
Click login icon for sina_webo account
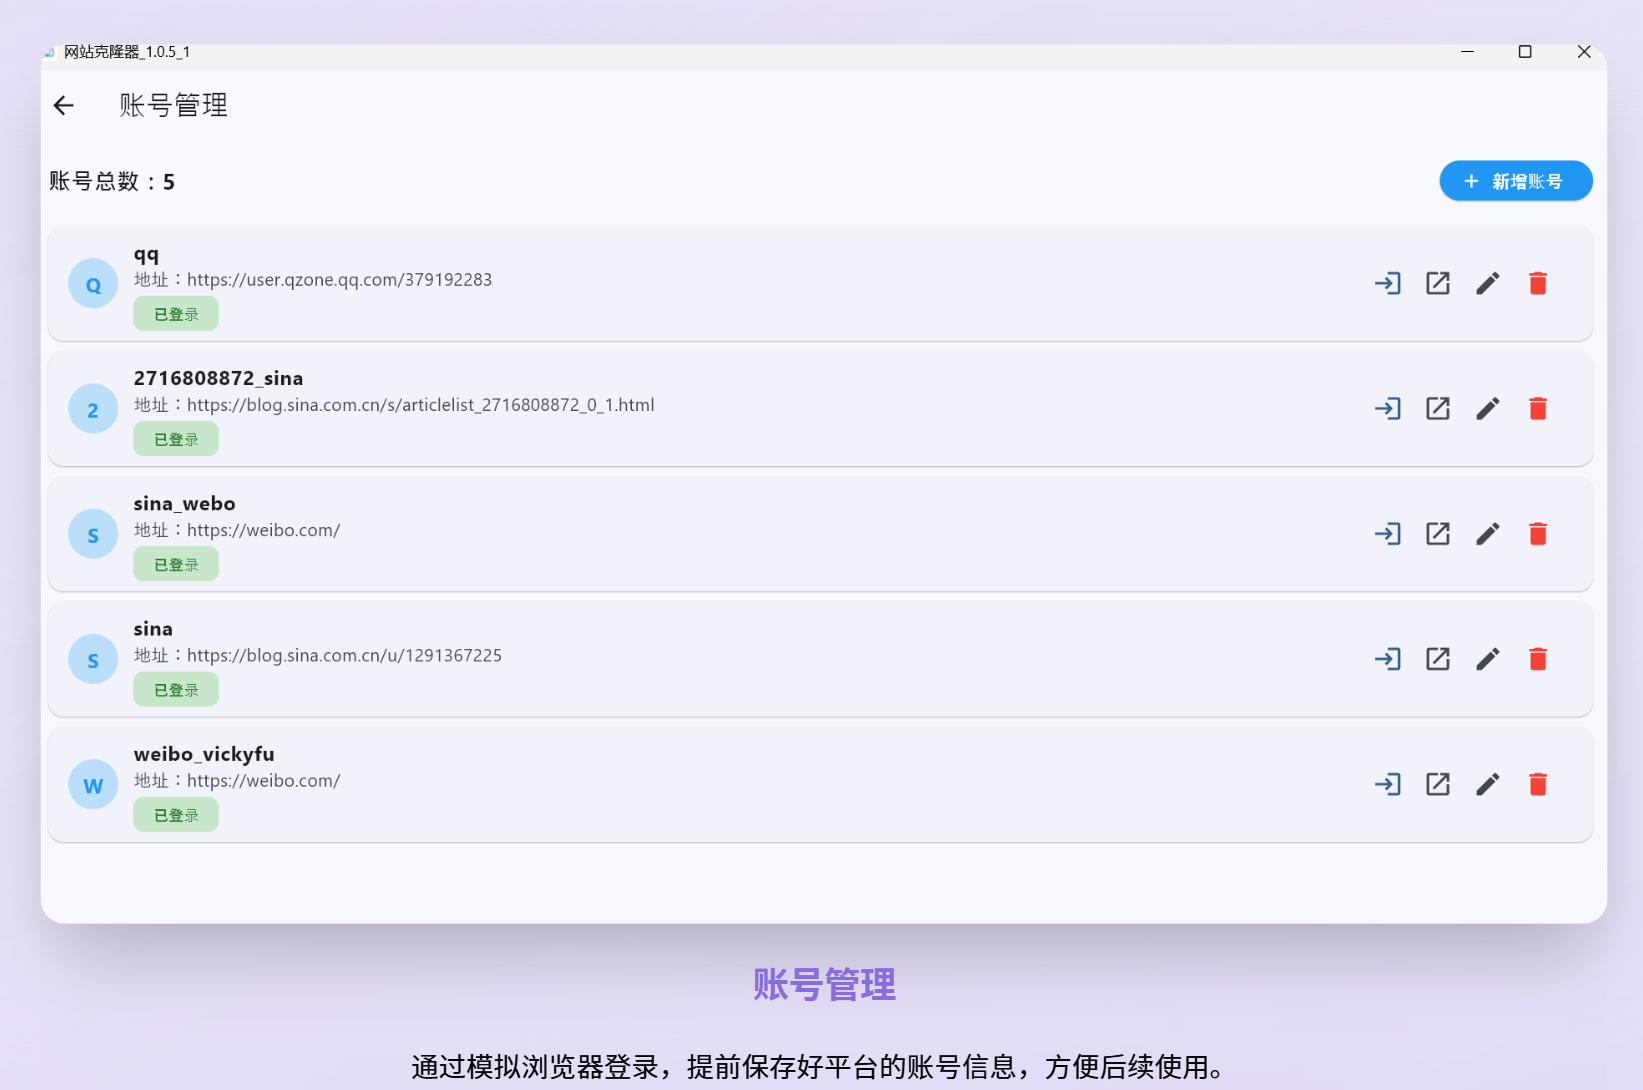tap(1387, 534)
